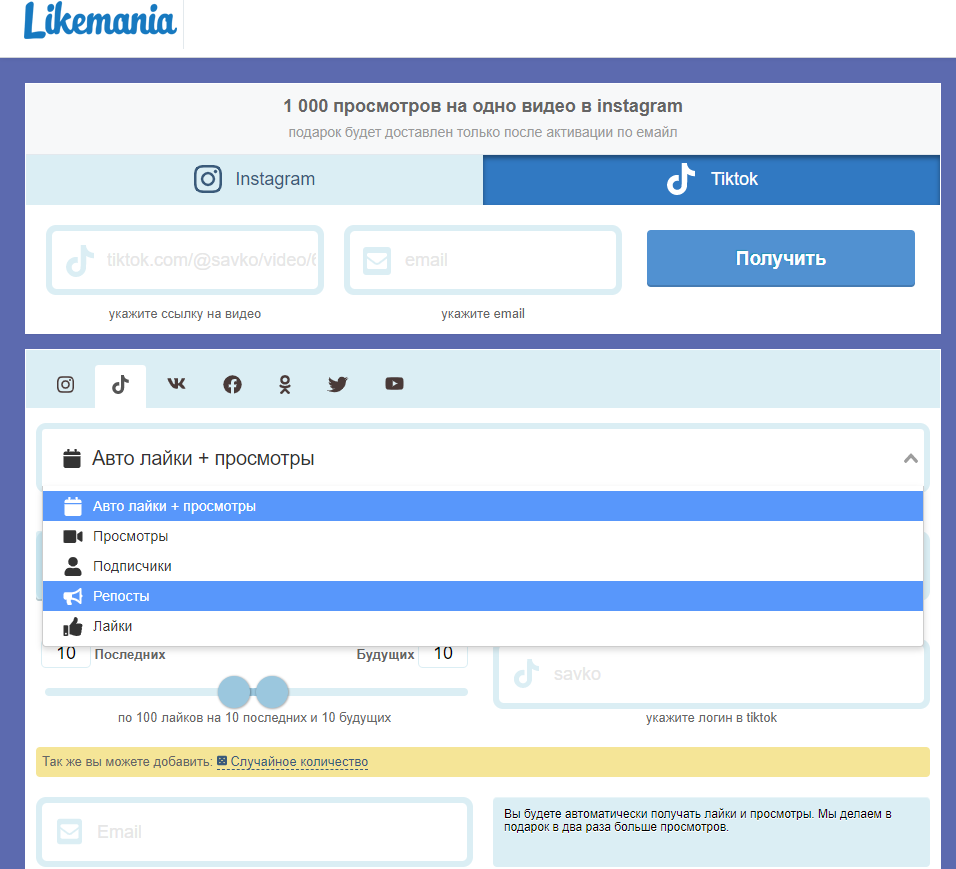Viewport: 956px width, 869px height.
Task: Choose Репосты option in dropdown list
Action: click(x=483, y=596)
